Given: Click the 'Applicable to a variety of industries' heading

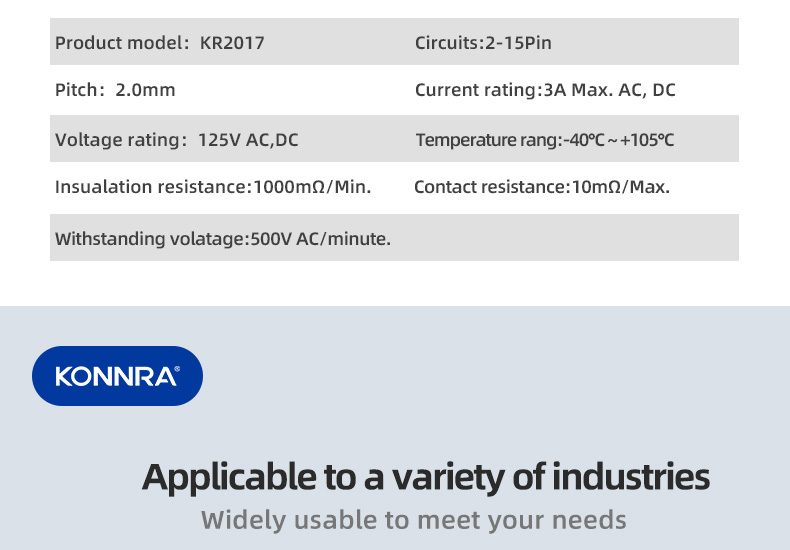Looking at the screenshot, I should pyautogui.click(x=426, y=477).
